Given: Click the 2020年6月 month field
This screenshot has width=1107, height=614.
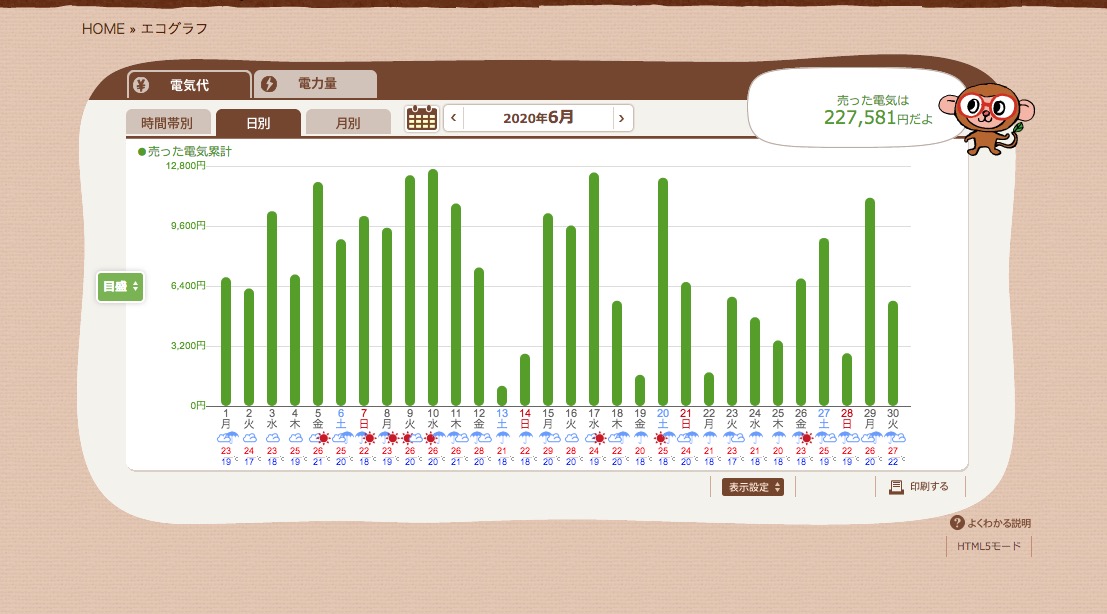Looking at the screenshot, I should 538,118.
